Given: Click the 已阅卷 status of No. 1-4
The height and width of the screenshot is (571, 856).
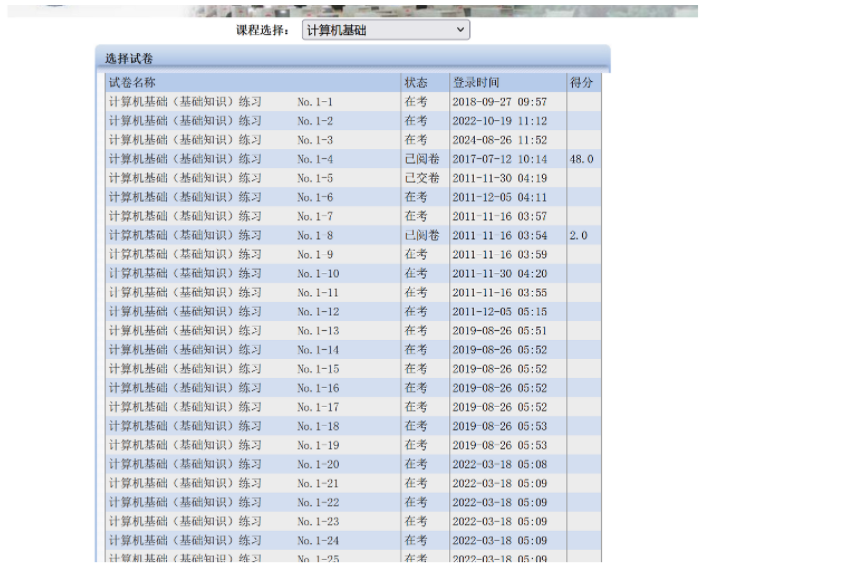Looking at the screenshot, I should 422,159.
